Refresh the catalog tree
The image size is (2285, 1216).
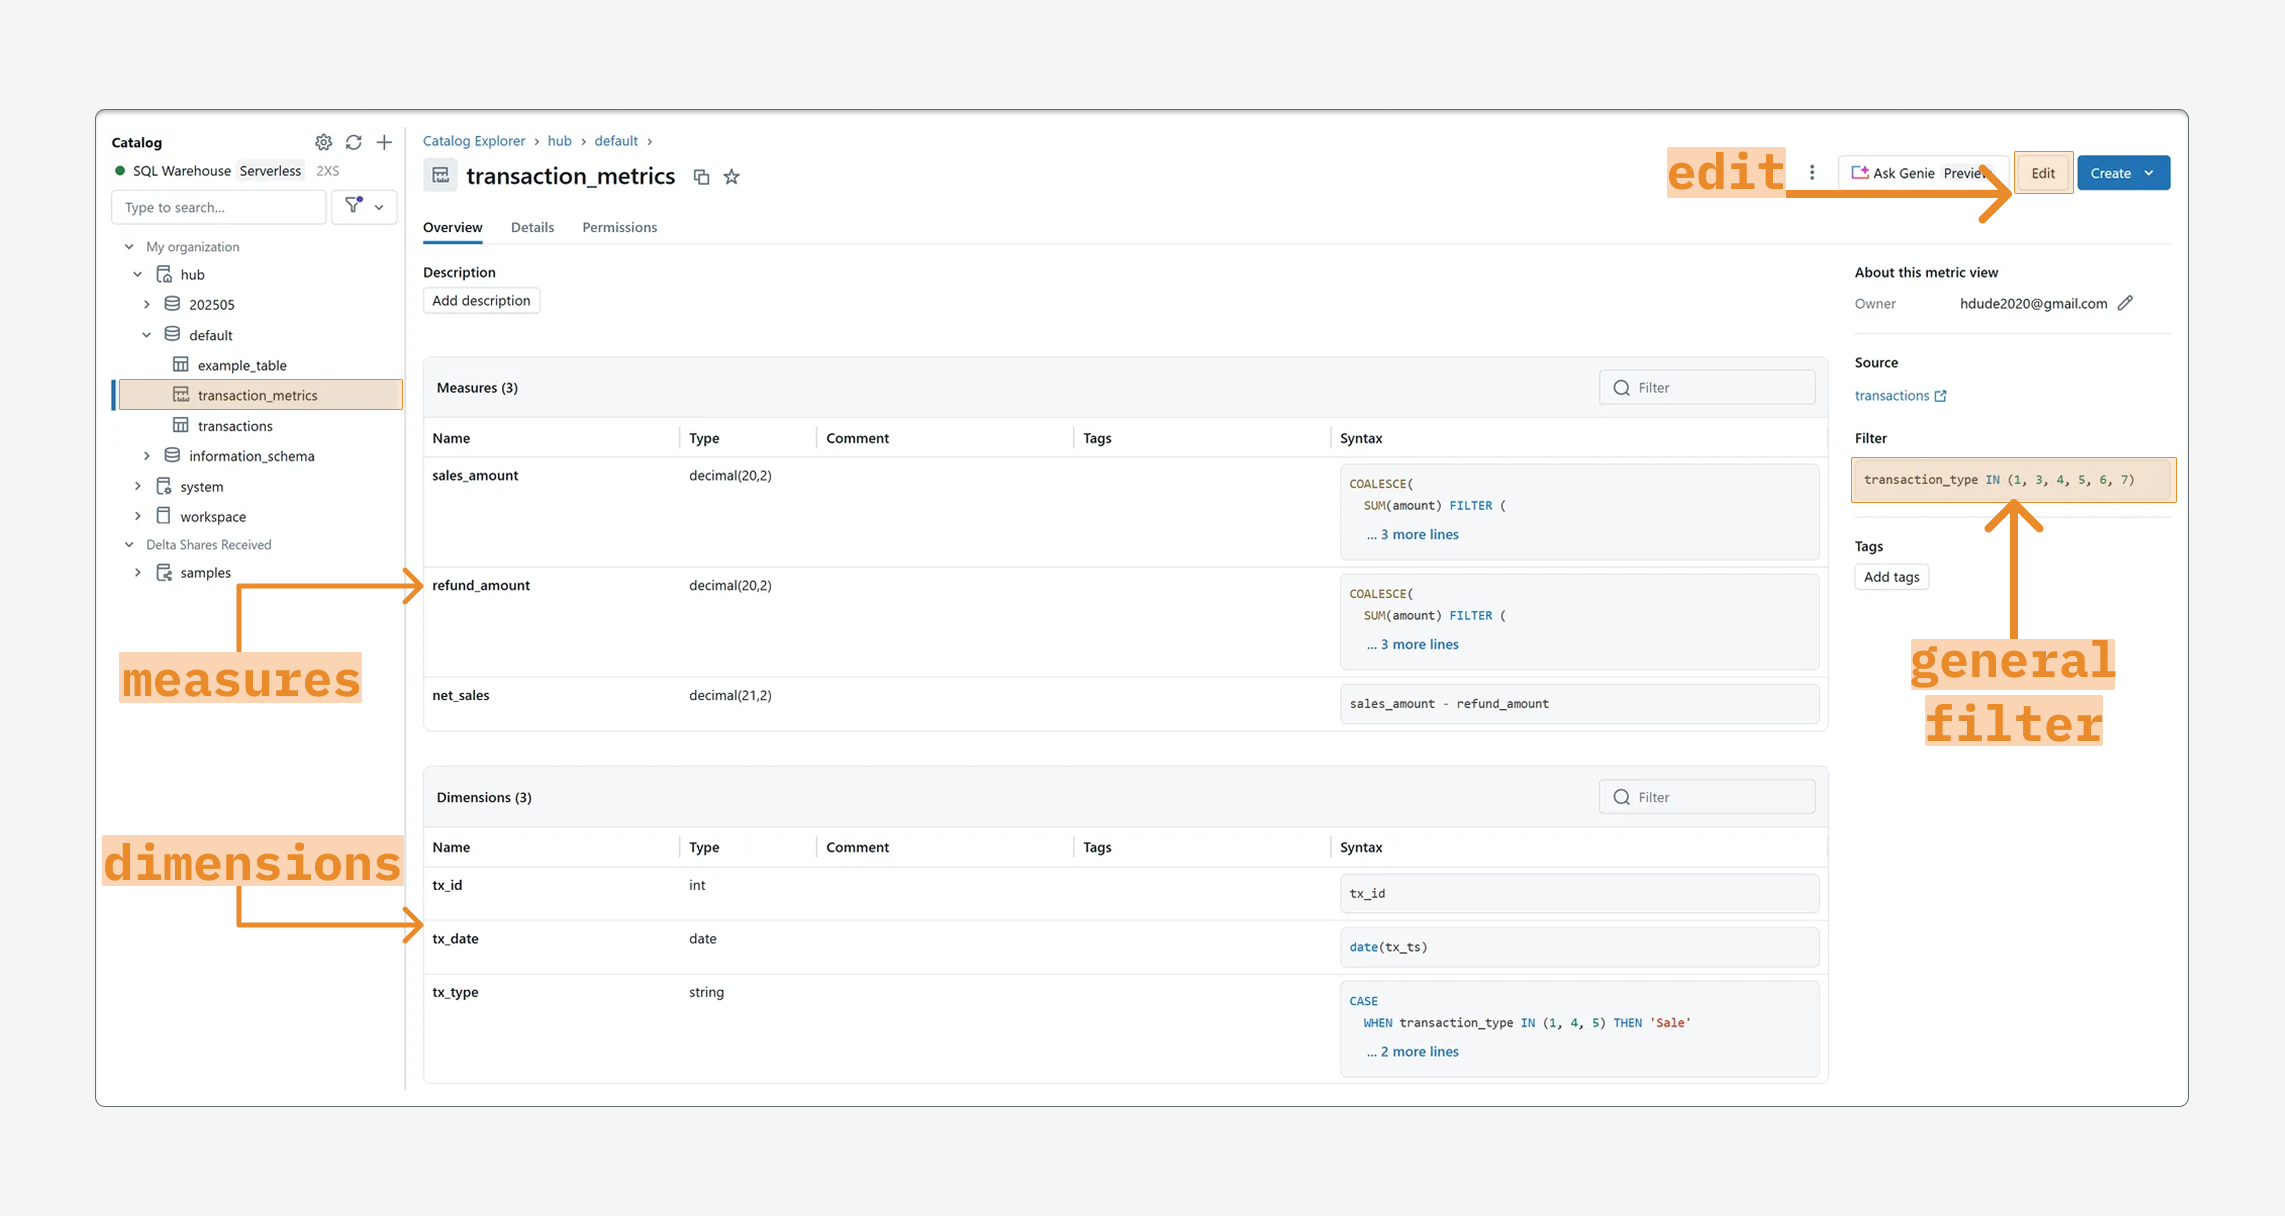coord(354,142)
